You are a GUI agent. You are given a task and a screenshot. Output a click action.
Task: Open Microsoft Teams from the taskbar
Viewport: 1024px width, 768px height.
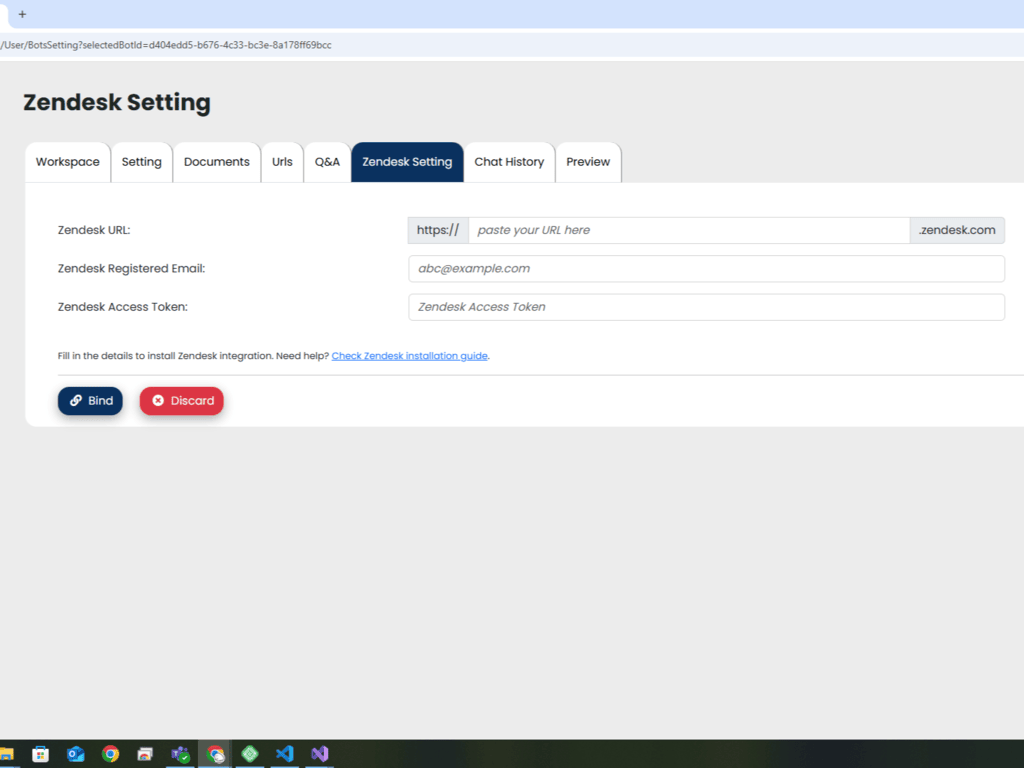tap(181, 754)
